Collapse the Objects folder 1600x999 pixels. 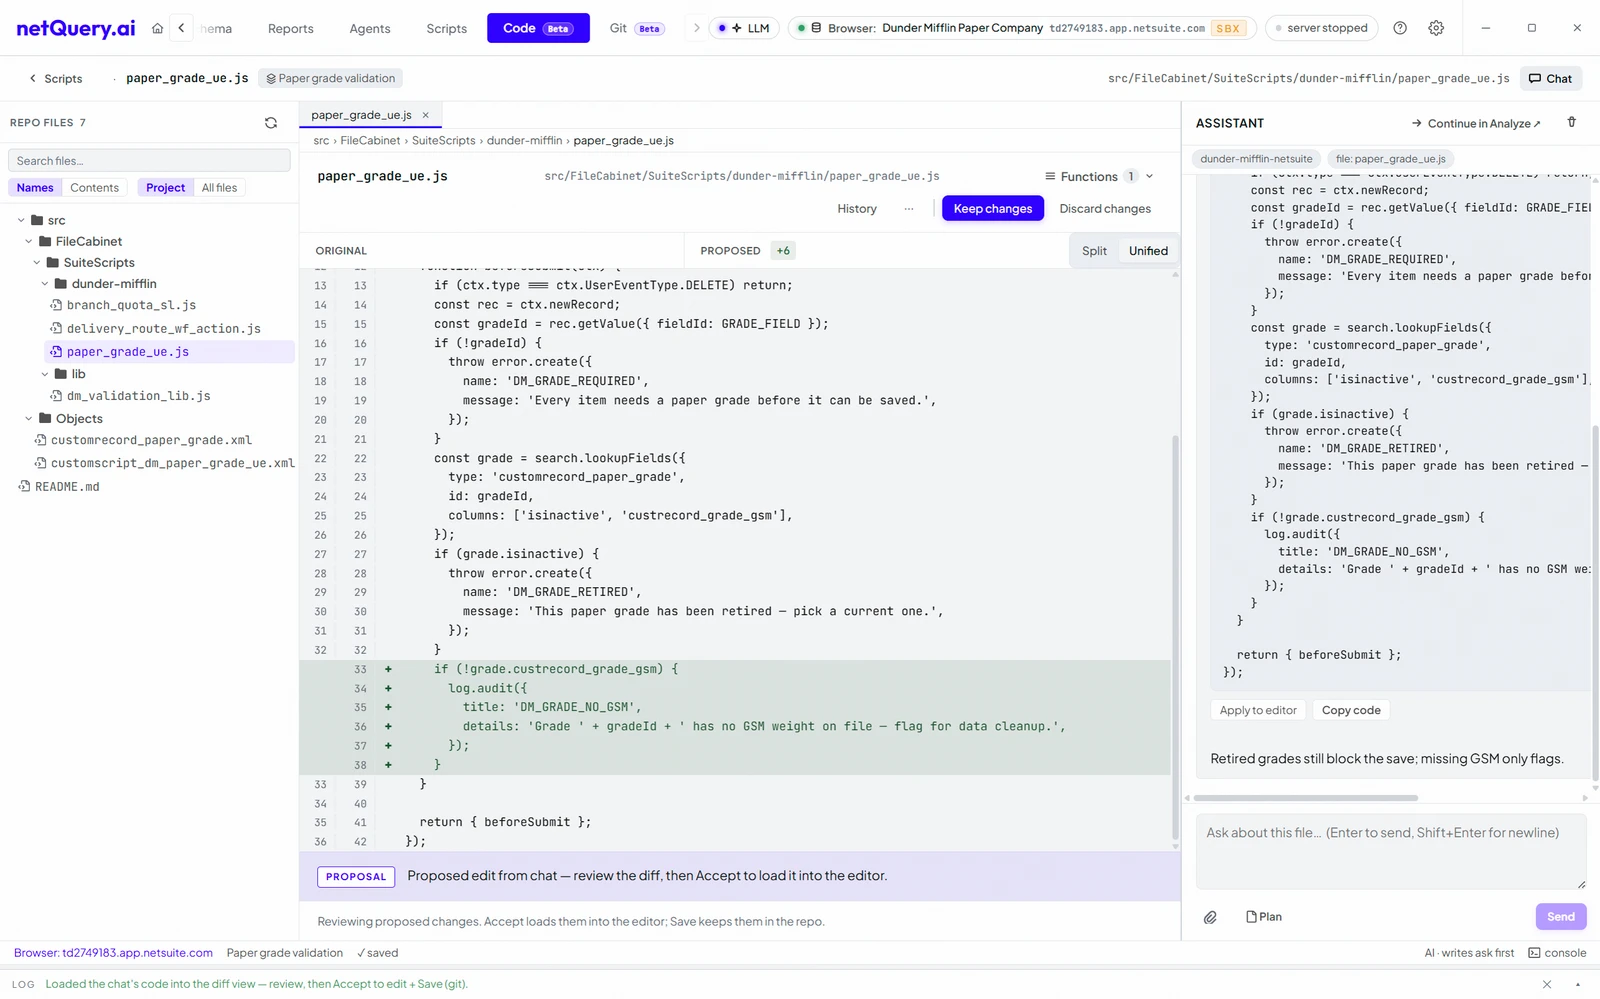pyautogui.click(x=29, y=419)
